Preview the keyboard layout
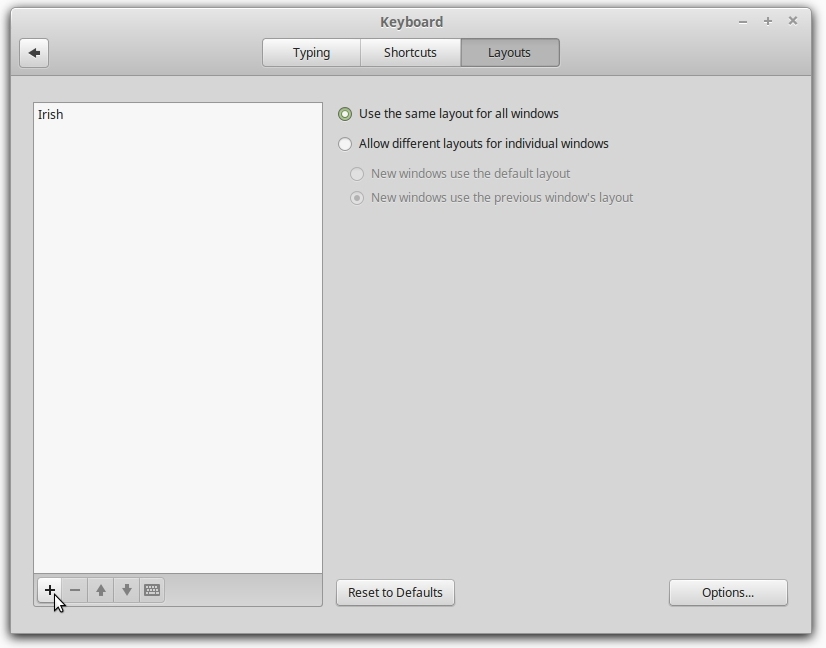This screenshot has width=826, height=648. 152,590
